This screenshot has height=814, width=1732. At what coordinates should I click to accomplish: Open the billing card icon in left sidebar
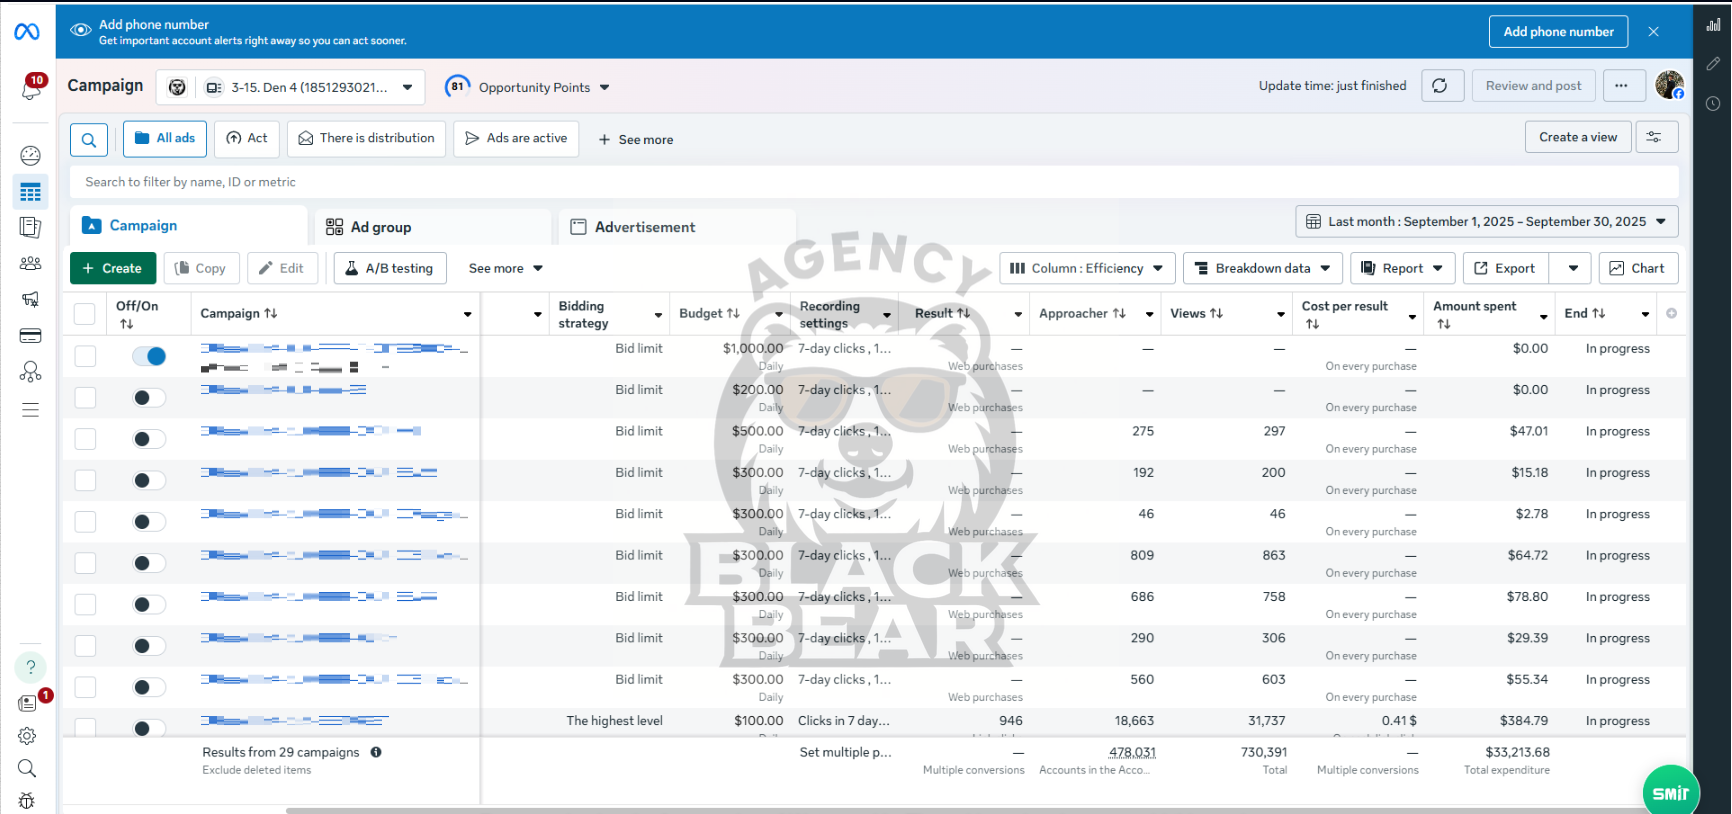tap(30, 336)
